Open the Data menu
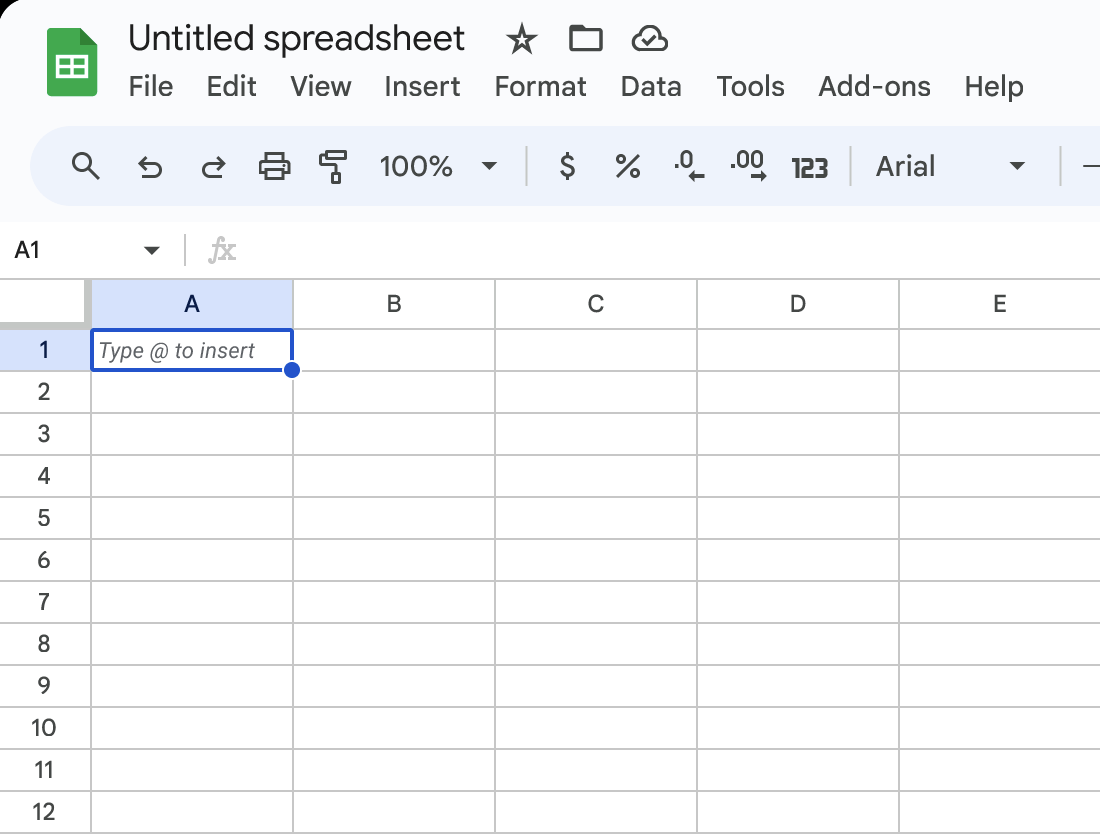This screenshot has width=1100, height=834. coord(651,87)
